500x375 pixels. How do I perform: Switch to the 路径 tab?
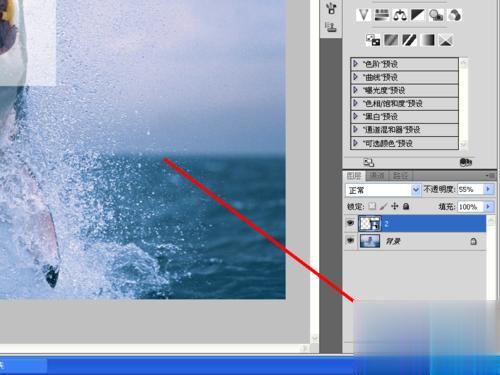point(400,175)
